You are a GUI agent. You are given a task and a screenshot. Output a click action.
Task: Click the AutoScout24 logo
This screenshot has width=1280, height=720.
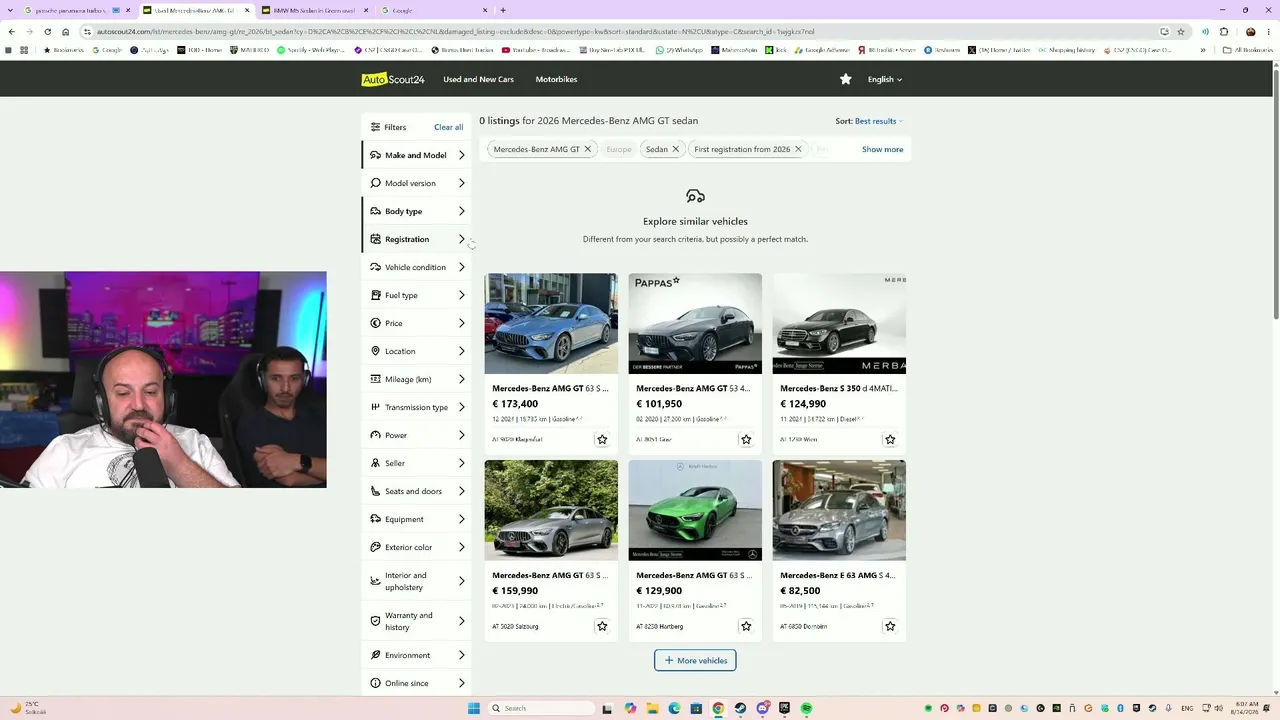point(393,79)
